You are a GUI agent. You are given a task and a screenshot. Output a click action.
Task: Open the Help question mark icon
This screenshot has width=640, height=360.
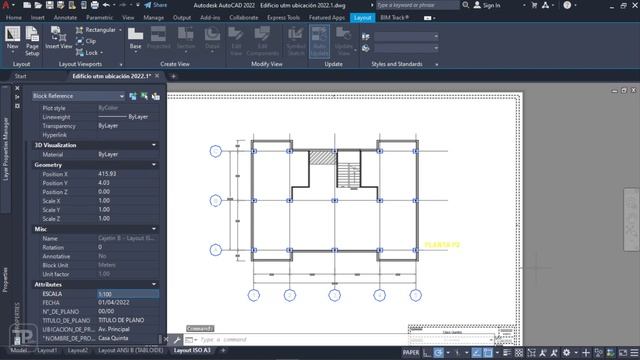[567, 5]
